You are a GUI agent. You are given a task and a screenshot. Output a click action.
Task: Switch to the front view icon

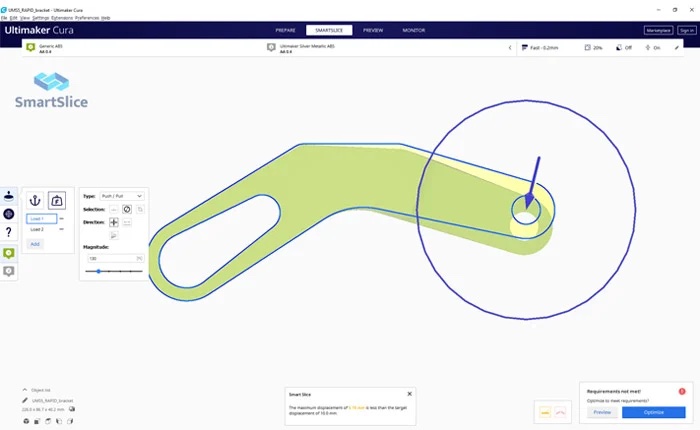pyautogui.click(x=37, y=421)
